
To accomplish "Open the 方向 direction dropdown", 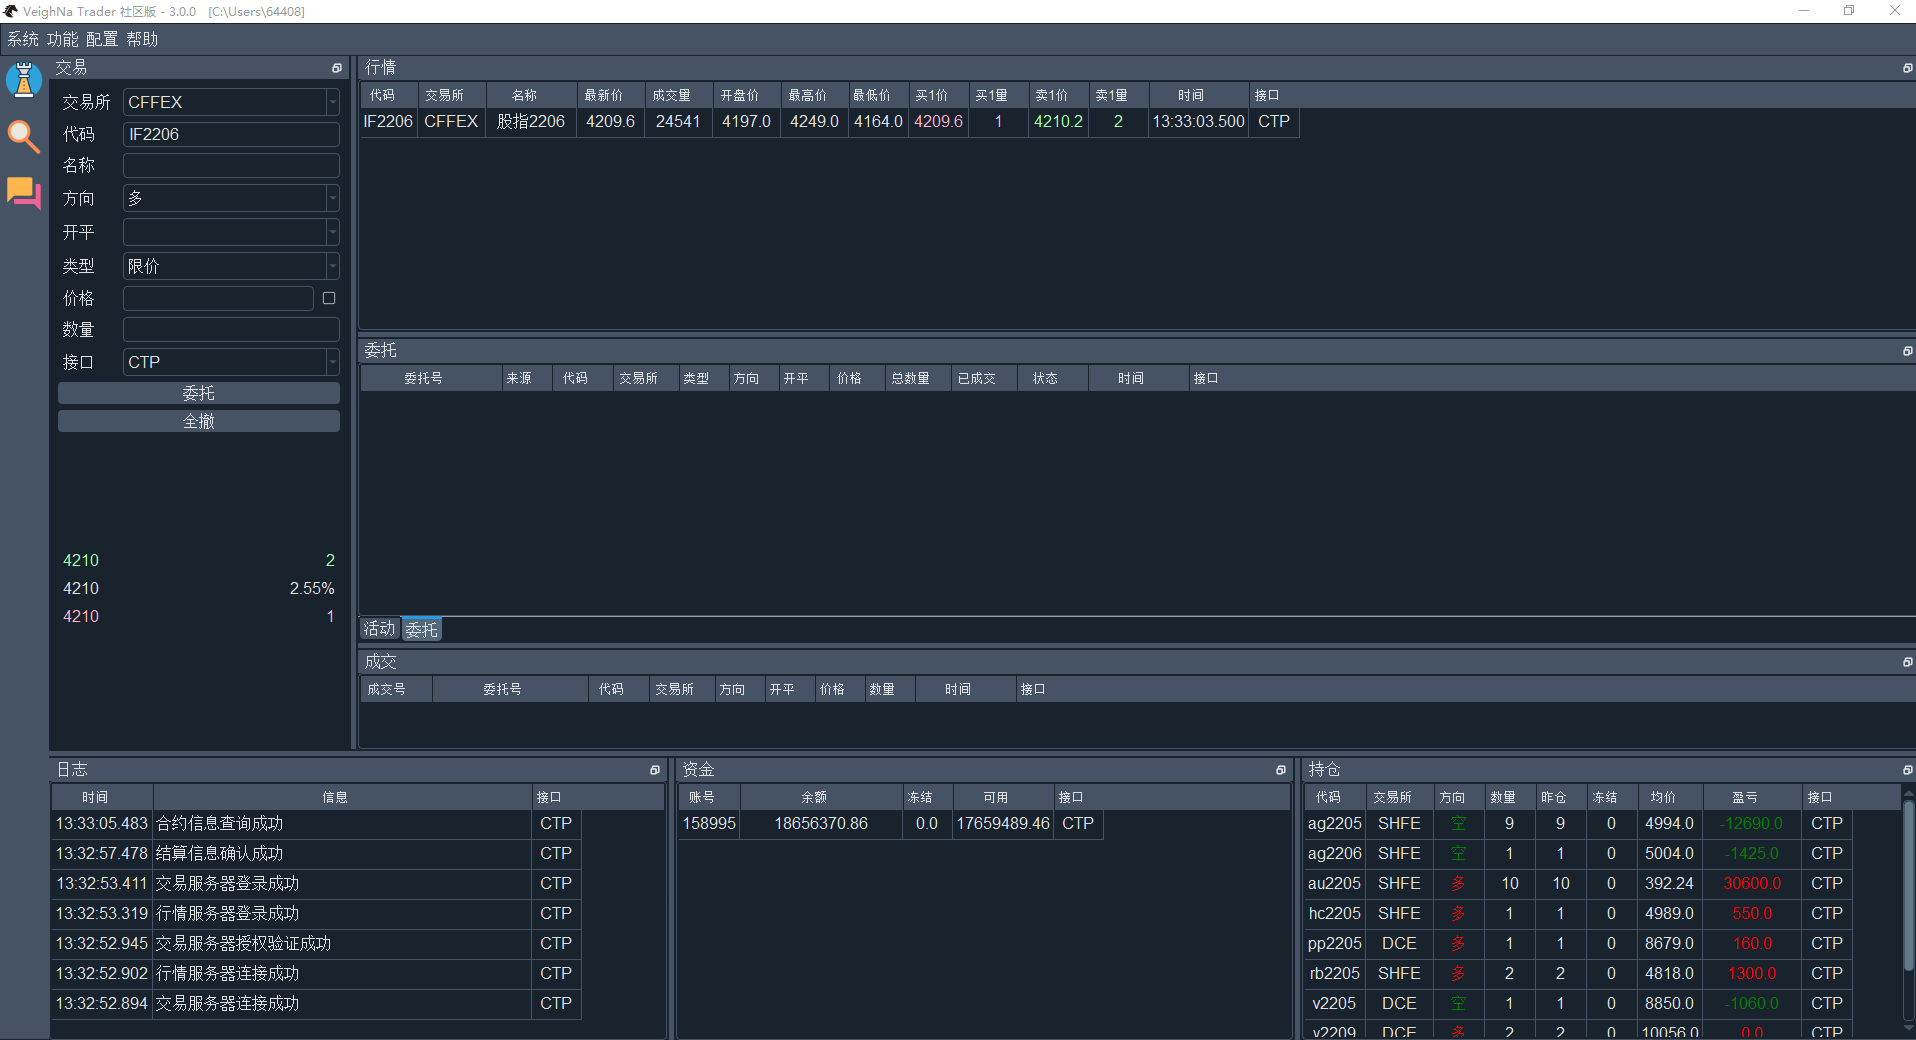I will tap(231, 198).
